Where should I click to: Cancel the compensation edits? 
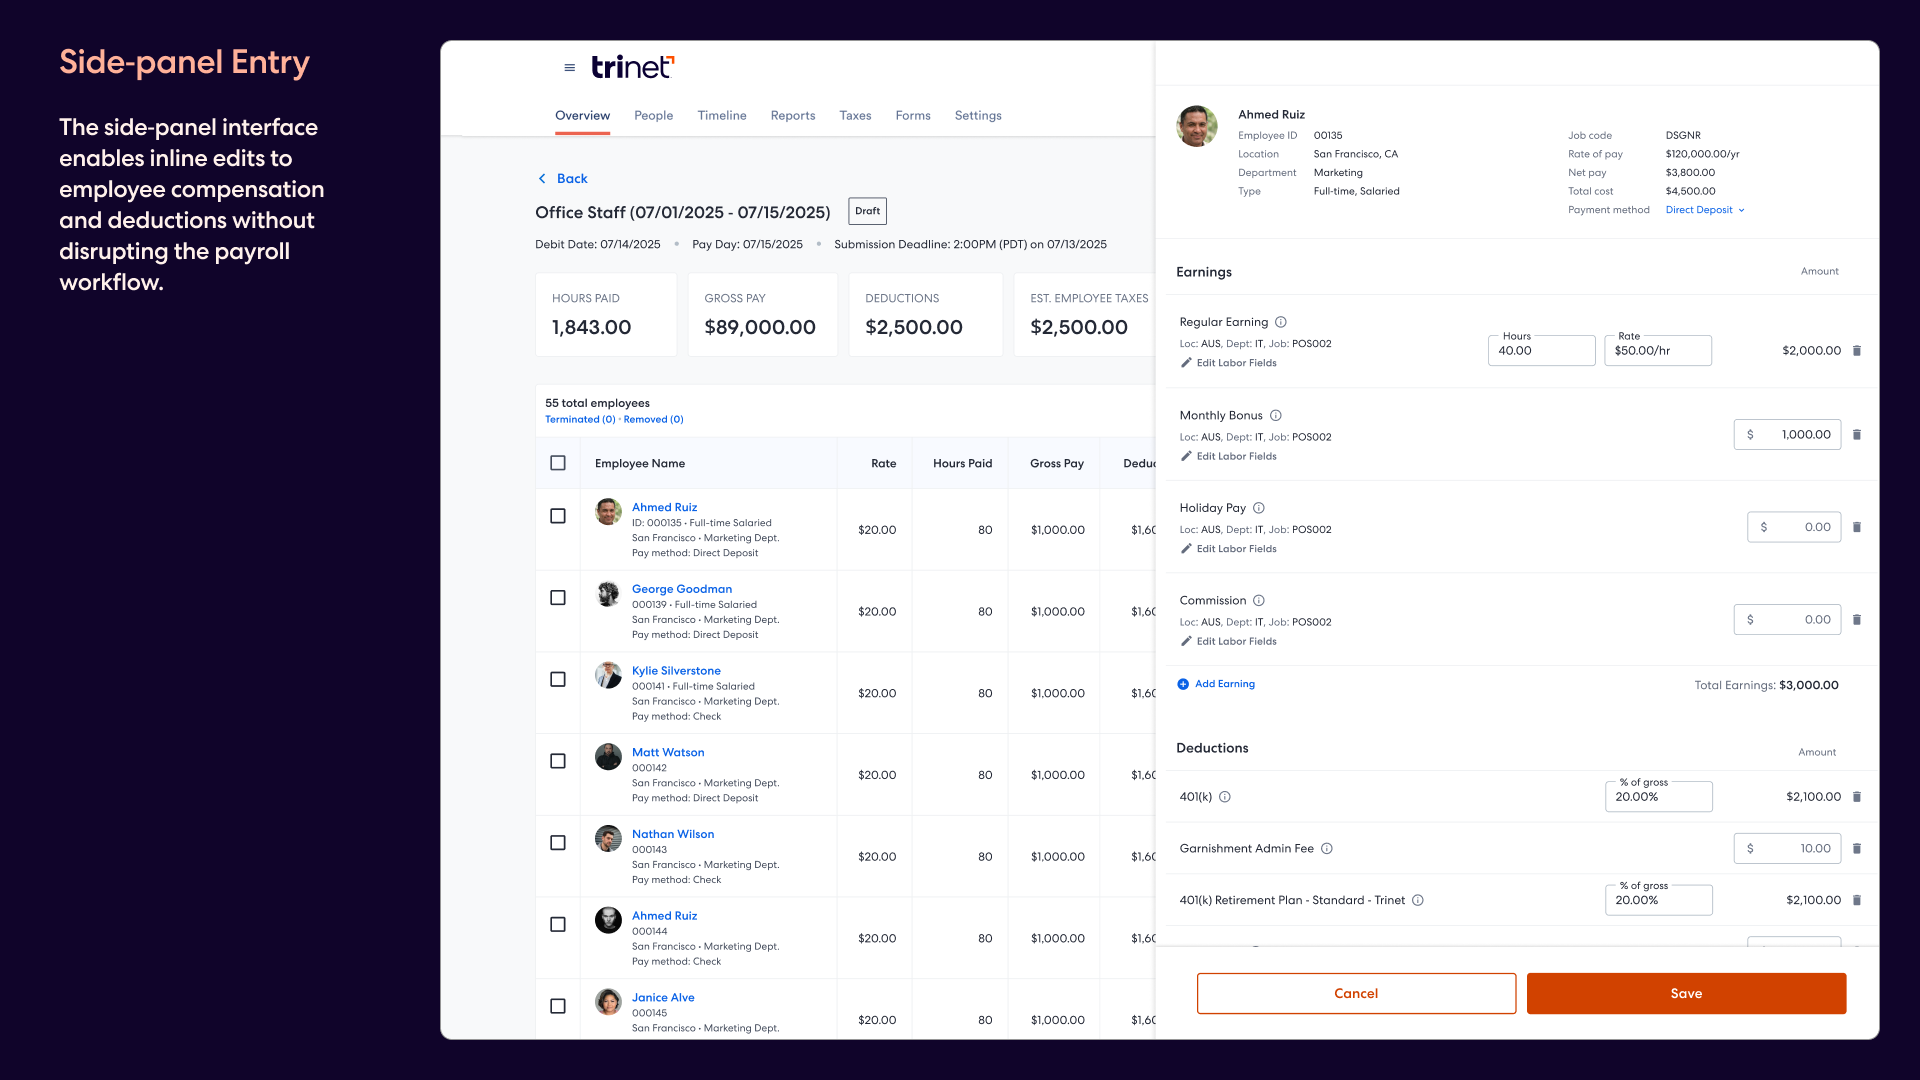(1356, 993)
